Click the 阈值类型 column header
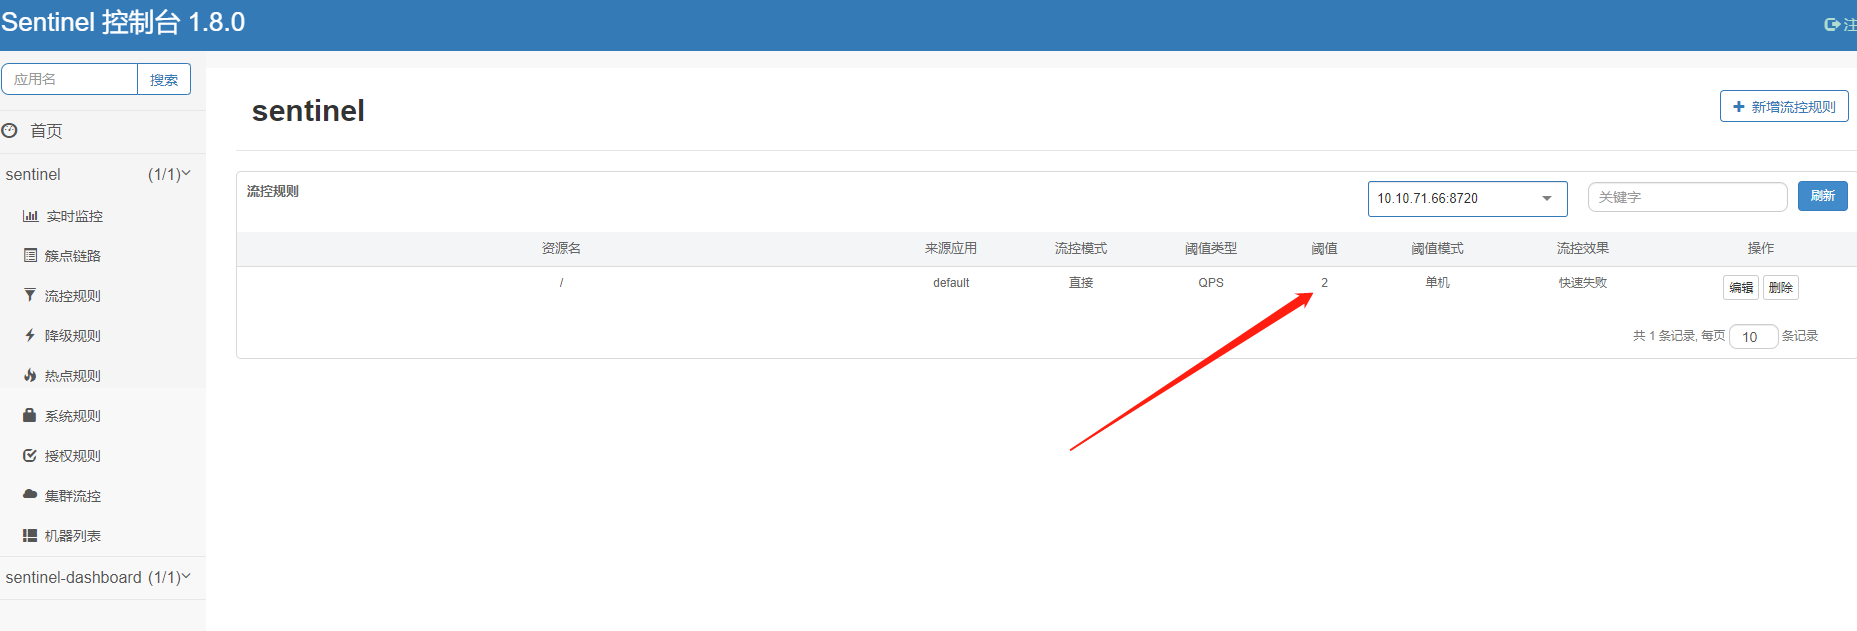This screenshot has height=631, width=1857. point(1211,248)
